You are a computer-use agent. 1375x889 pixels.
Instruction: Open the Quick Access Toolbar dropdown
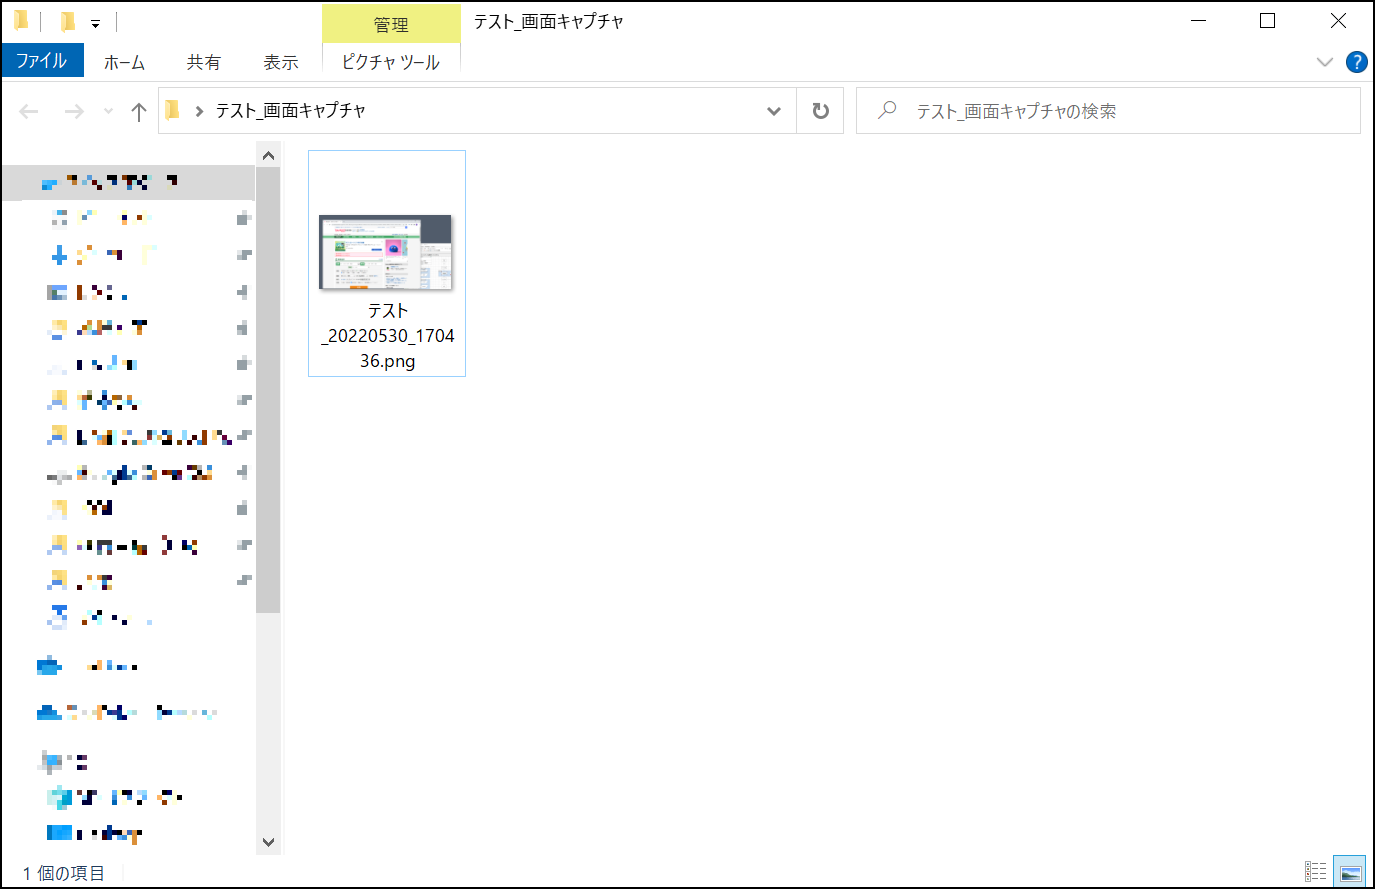coord(95,20)
